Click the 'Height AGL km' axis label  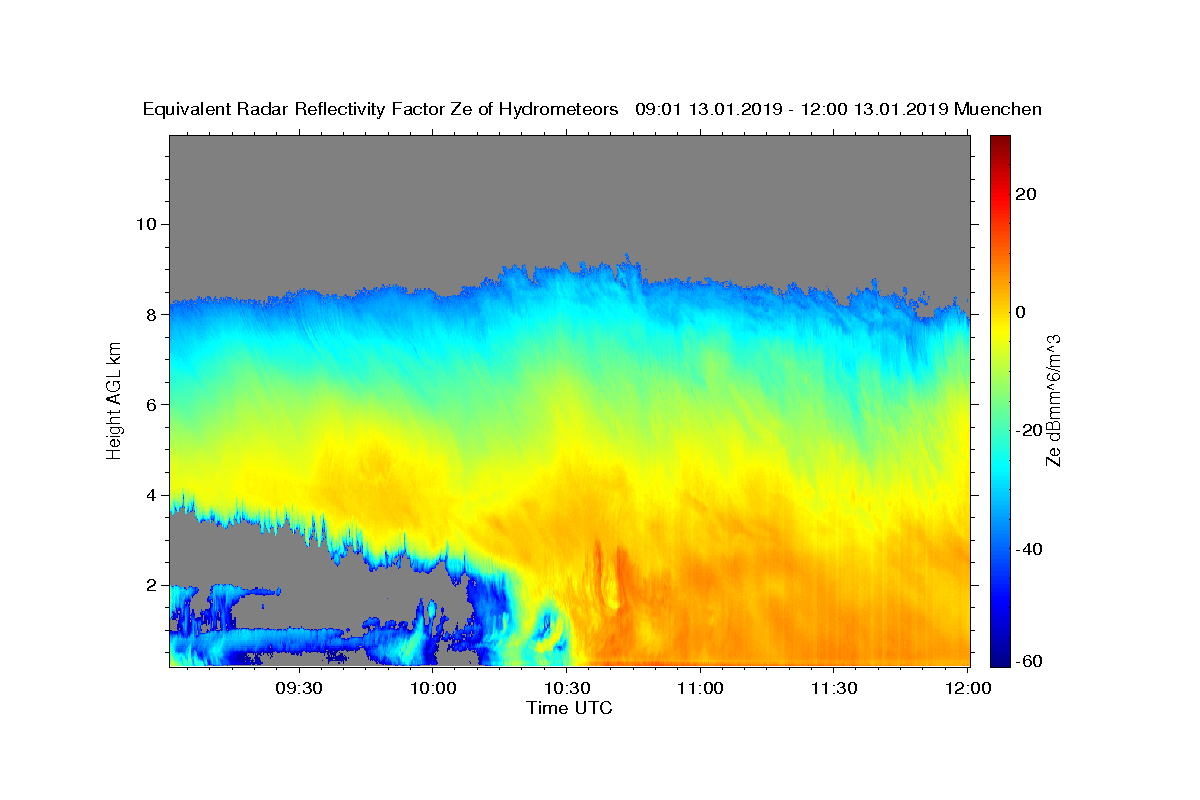(x=115, y=400)
